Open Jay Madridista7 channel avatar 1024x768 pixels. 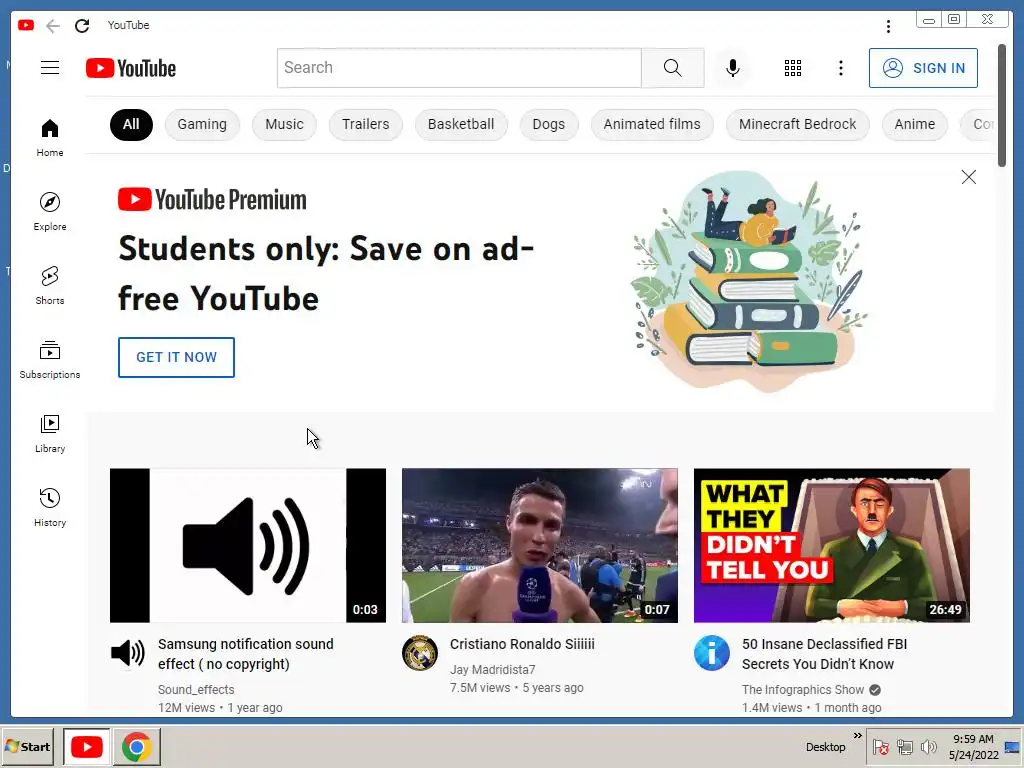click(419, 652)
